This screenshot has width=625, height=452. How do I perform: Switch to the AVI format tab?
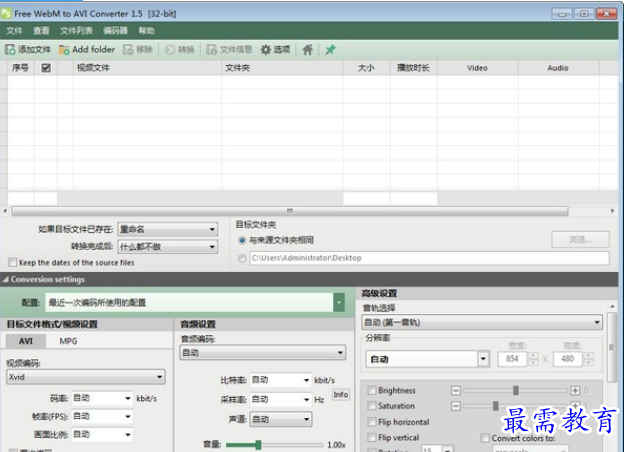(26, 341)
